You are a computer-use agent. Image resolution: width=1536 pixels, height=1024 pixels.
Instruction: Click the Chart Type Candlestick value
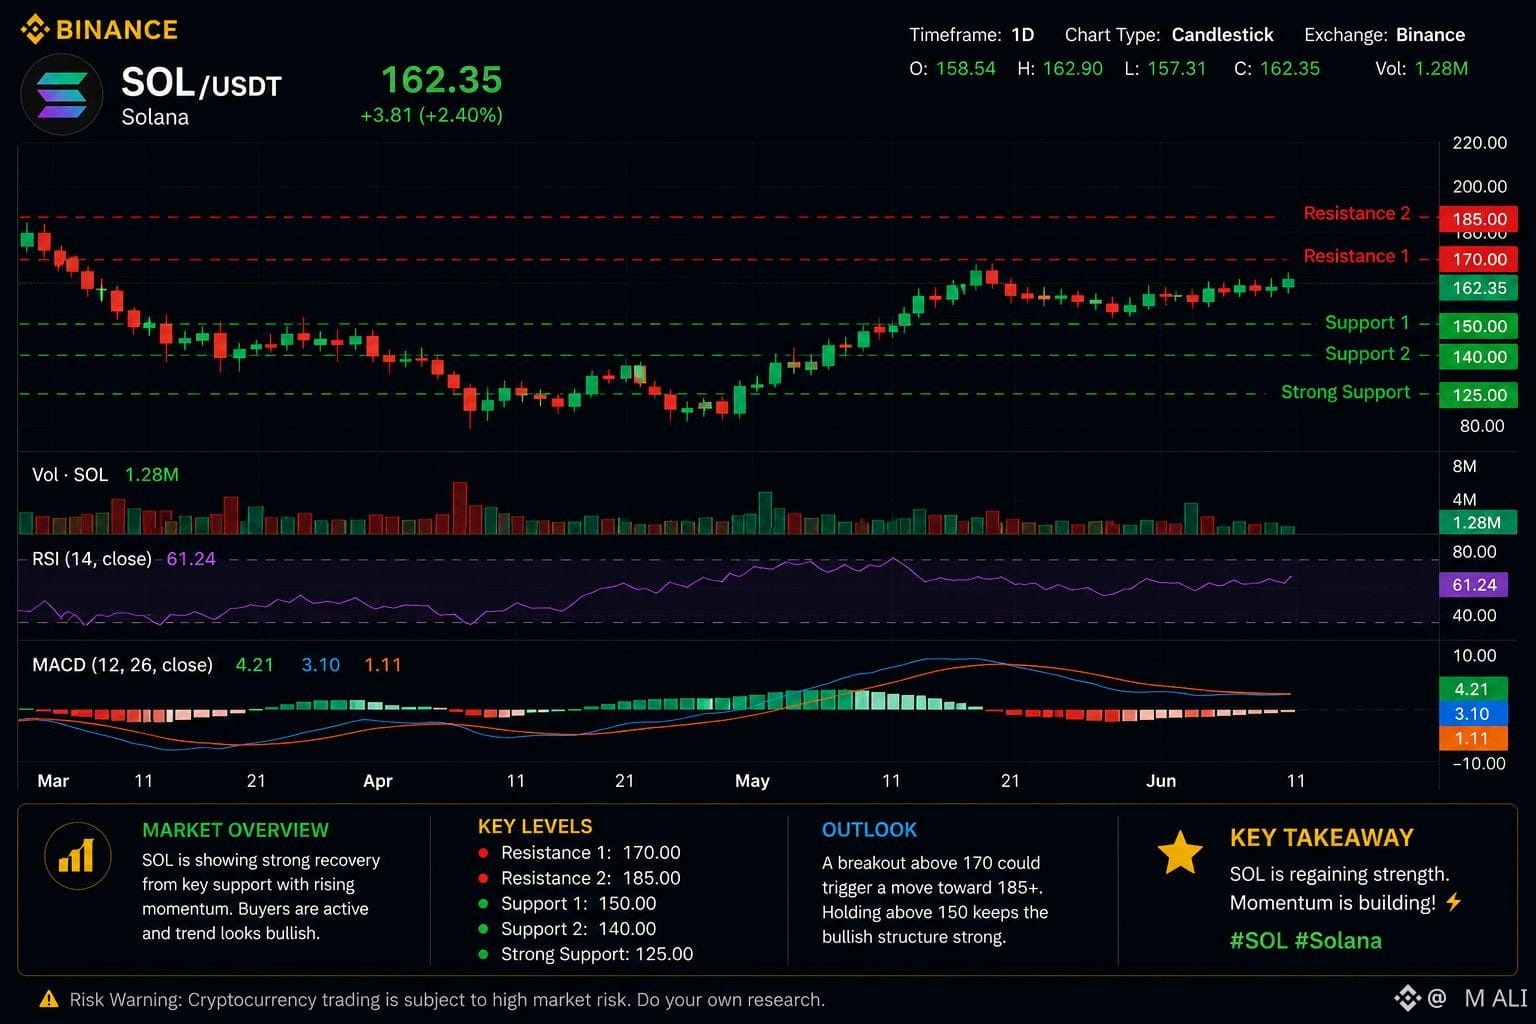pyautogui.click(x=1222, y=35)
